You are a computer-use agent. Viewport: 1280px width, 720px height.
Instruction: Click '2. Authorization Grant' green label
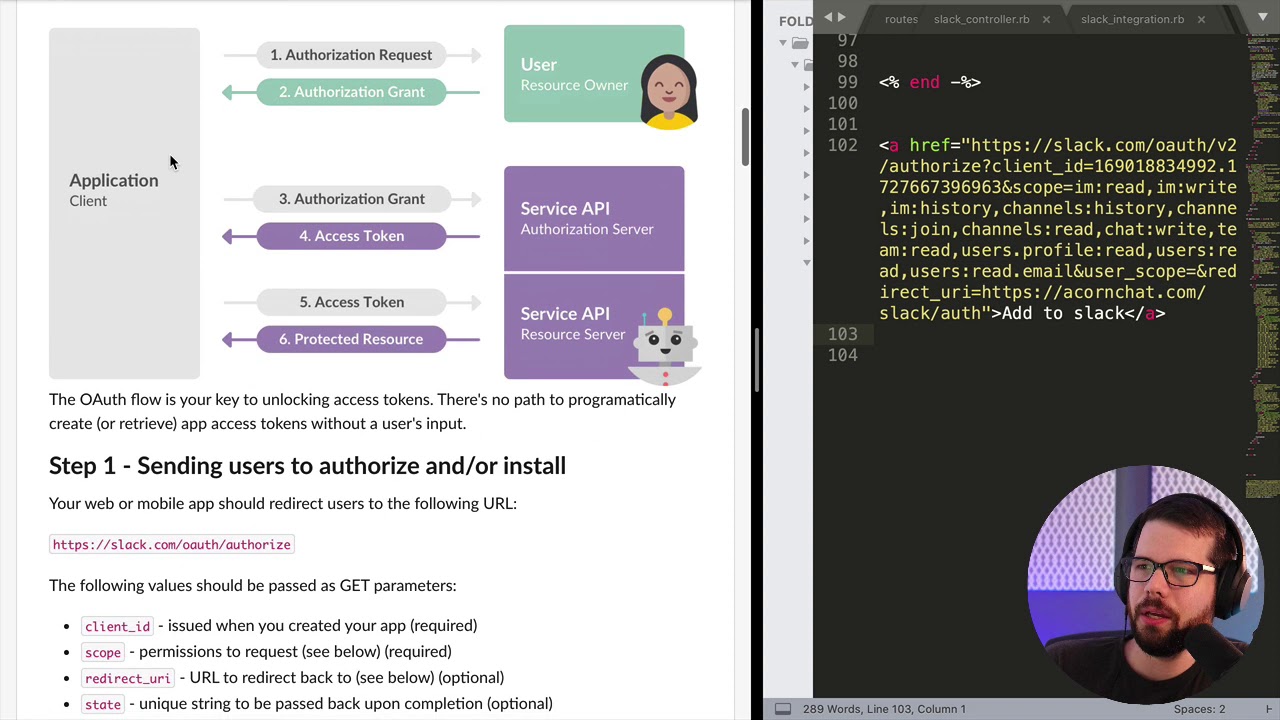click(351, 92)
